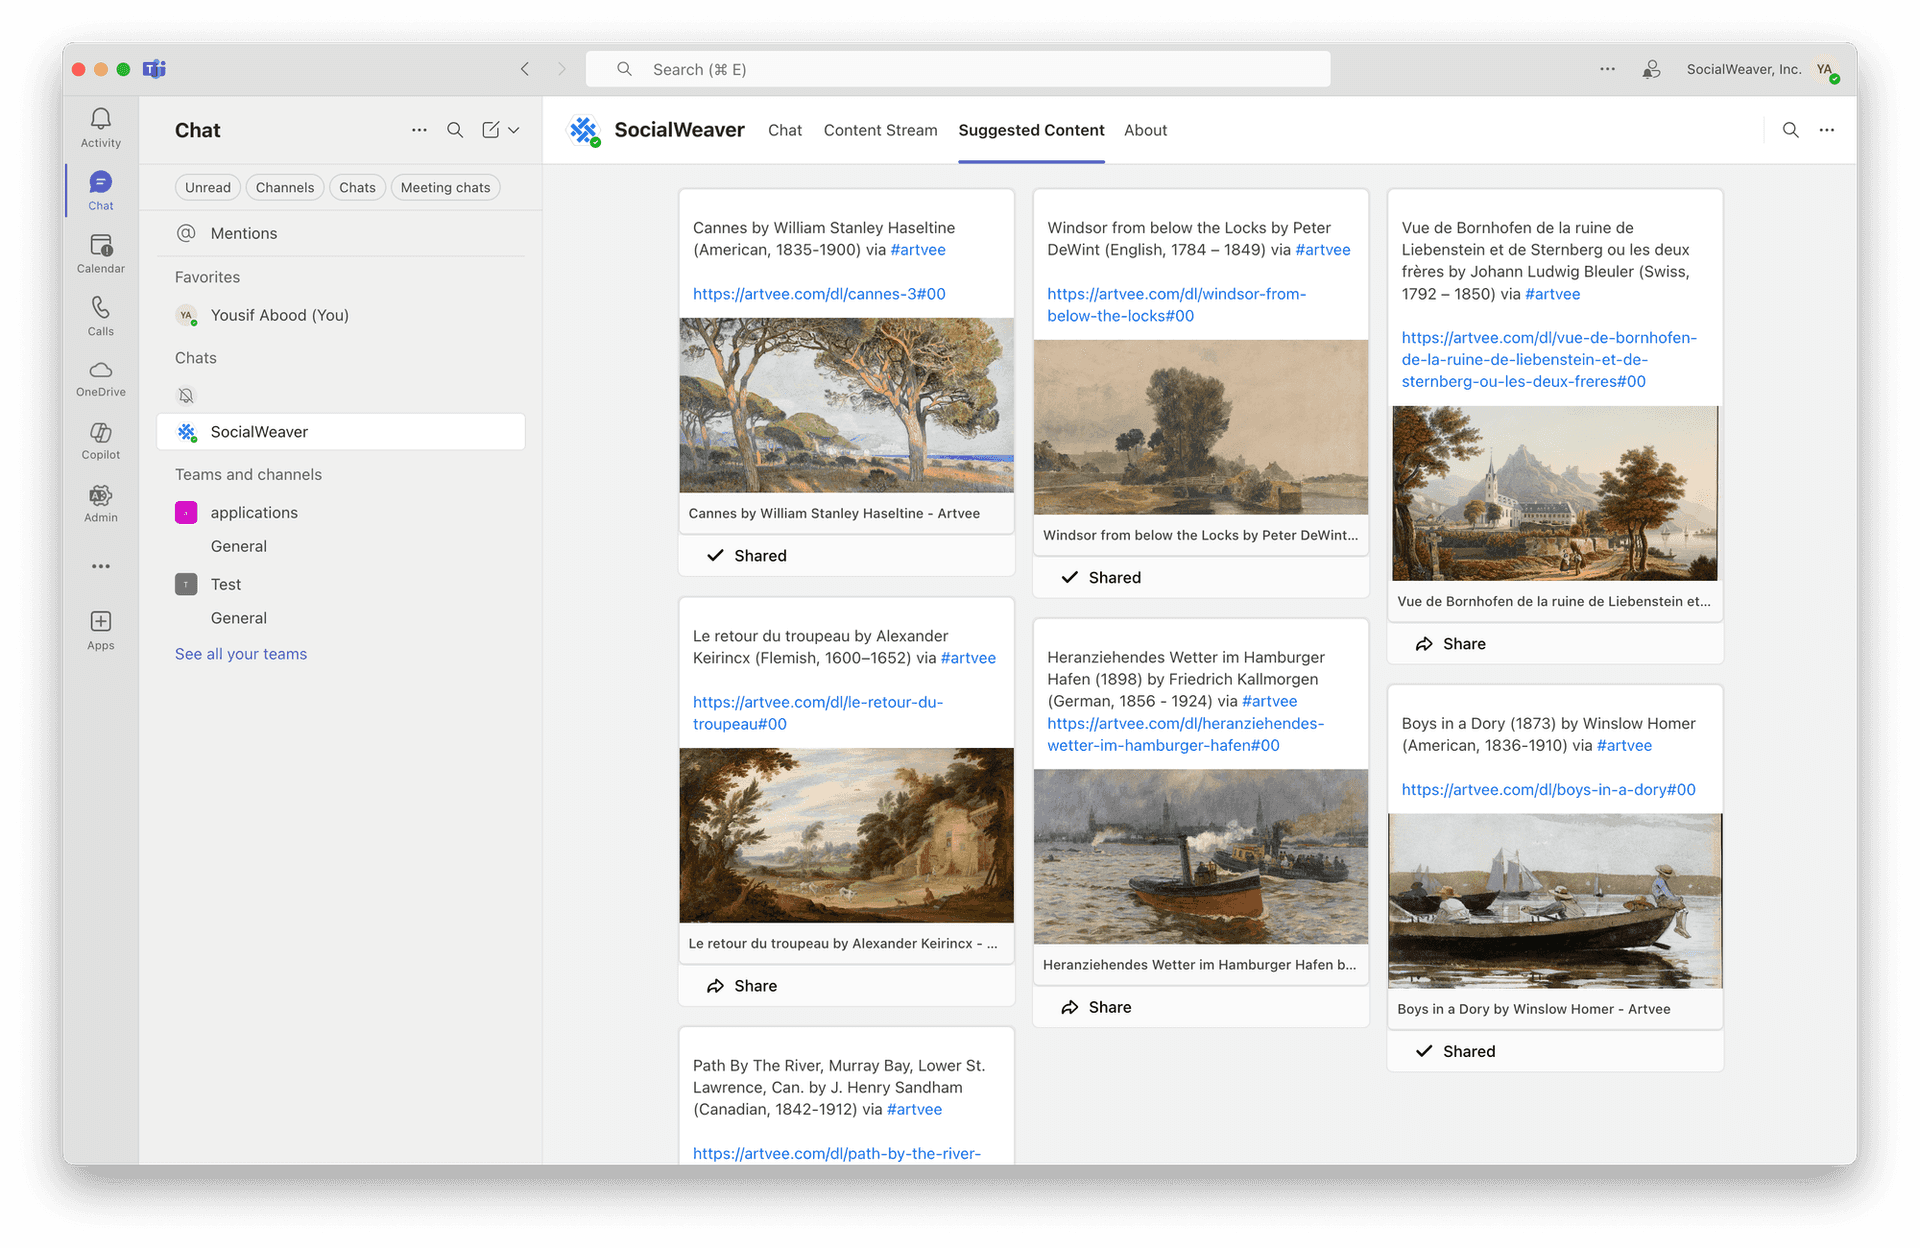Open the Admin app icon
The width and height of the screenshot is (1920, 1248).
[x=100, y=496]
